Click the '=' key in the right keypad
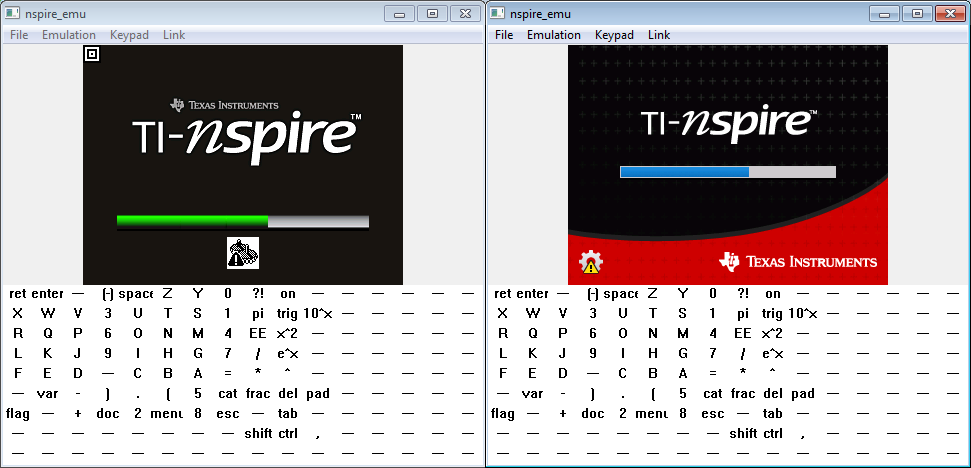Image resolution: width=971 pixels, height=468 pixels. coord(713,374)
